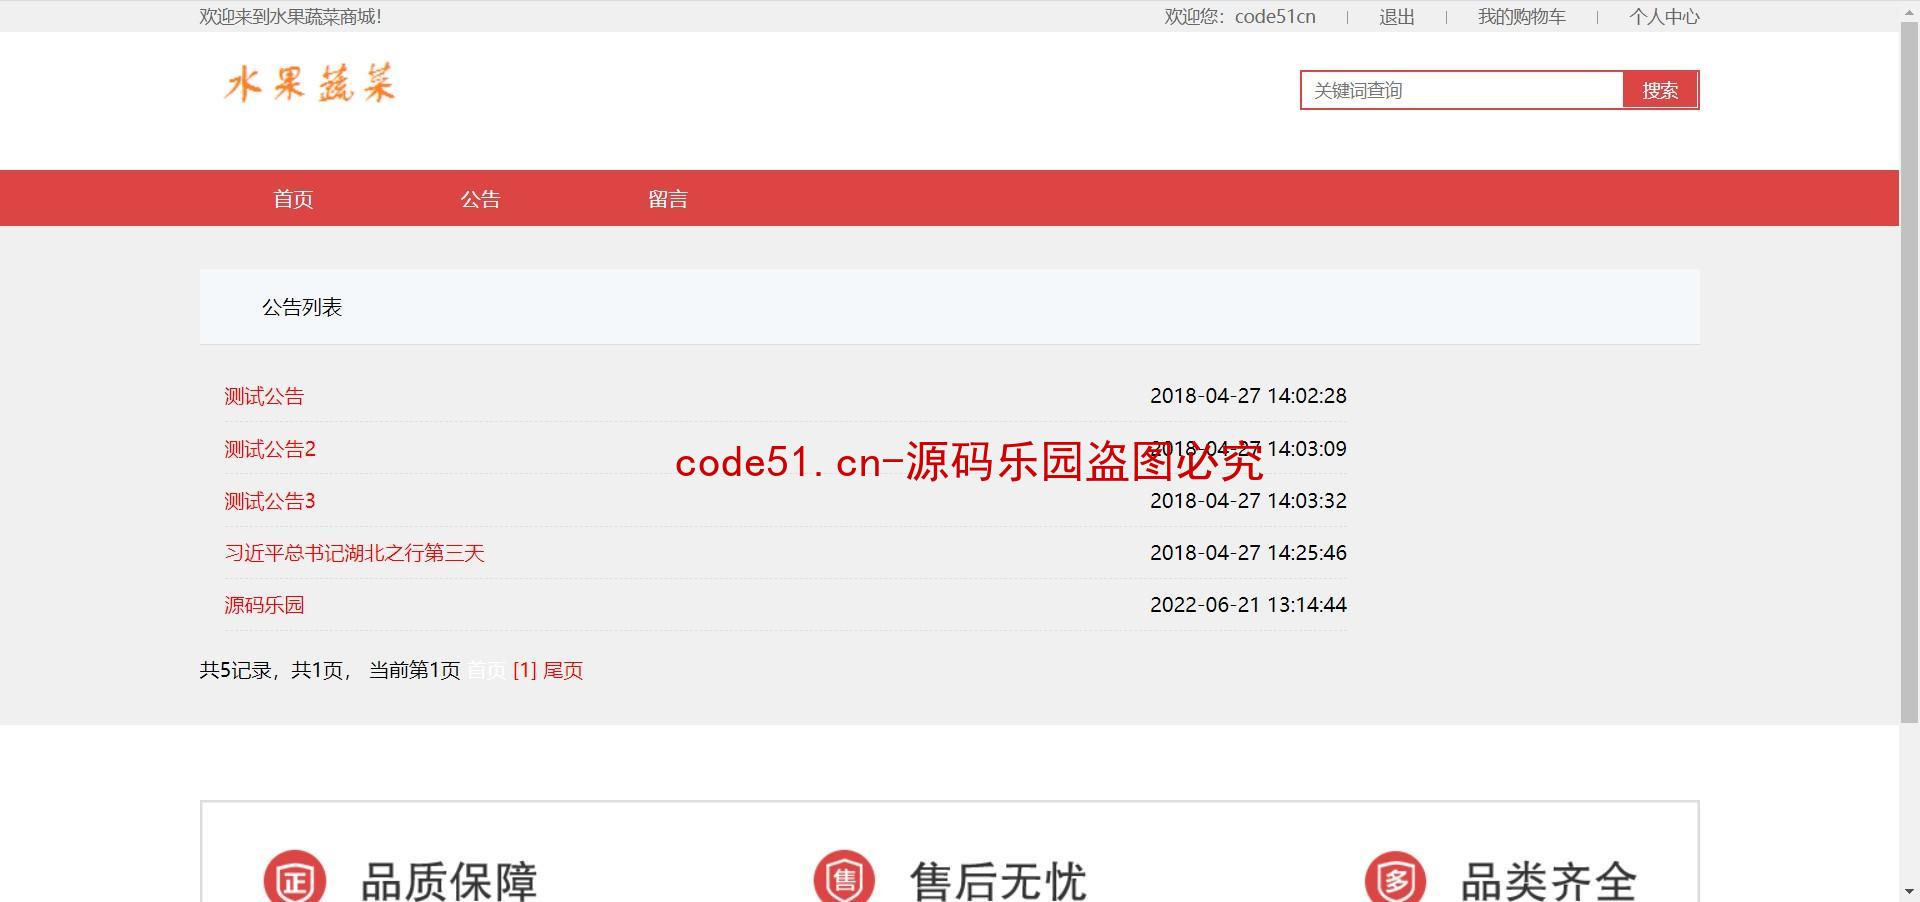Click the 售后无忧 shield icon

point(845,878)
